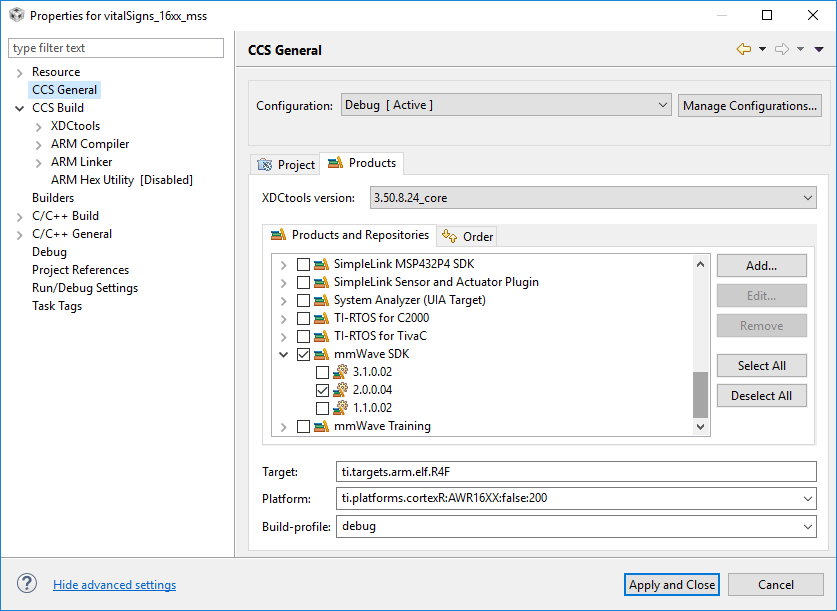837x611 pixels.
Task: Select Products and Repositories tab
Action: [350, 235]
